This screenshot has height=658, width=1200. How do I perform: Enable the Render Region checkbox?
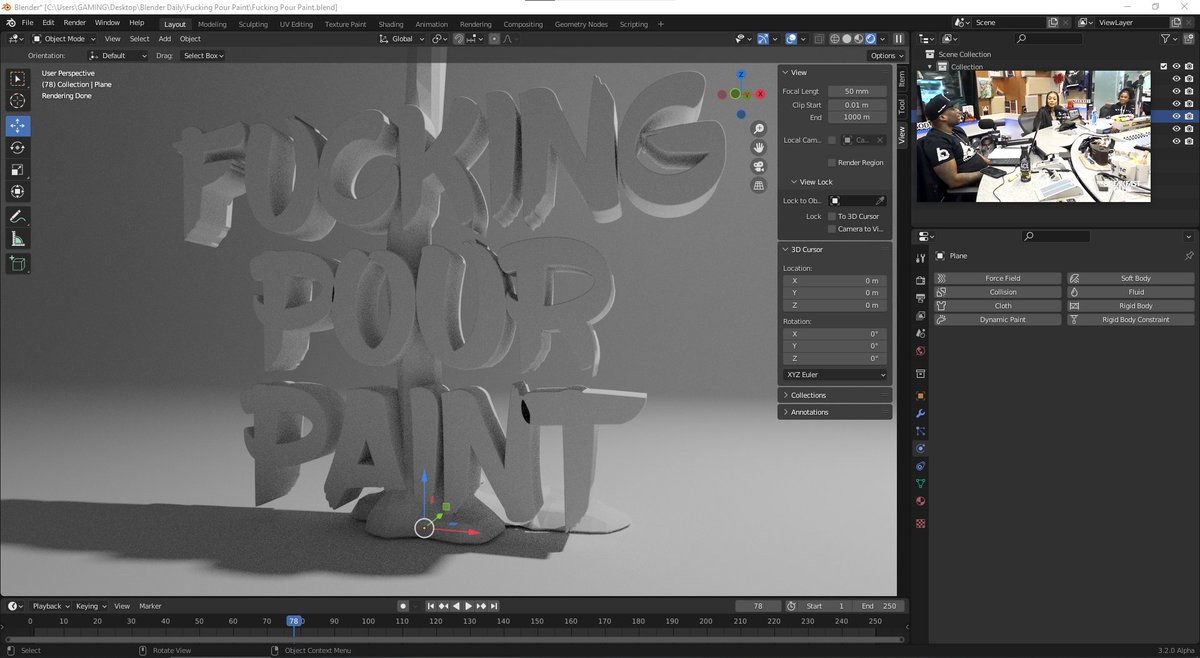click(832, 162)
